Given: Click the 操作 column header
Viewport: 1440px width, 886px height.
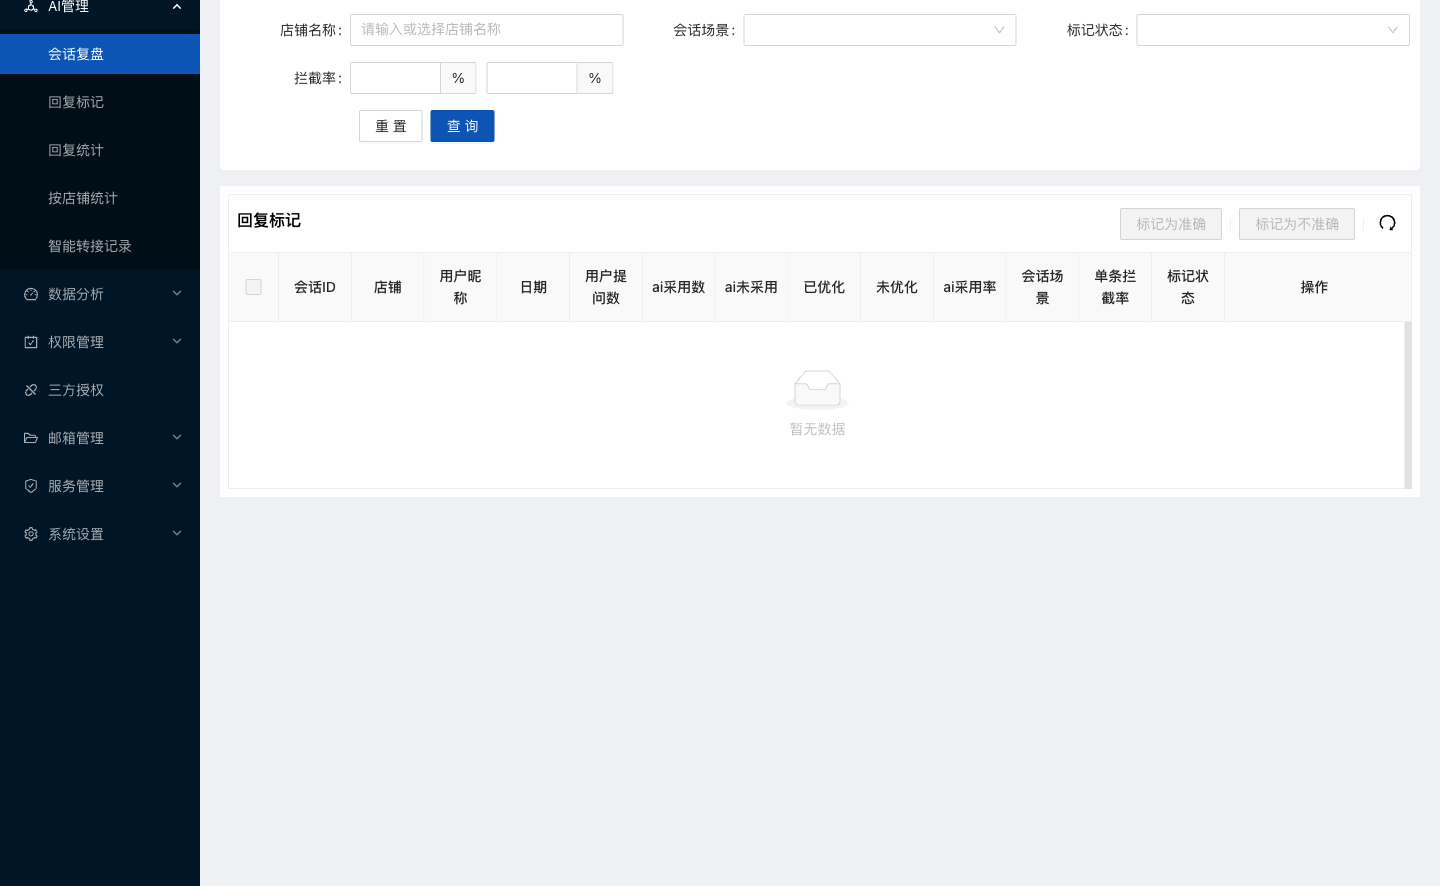Looking at the screenshot, I should coord(1314,287).
